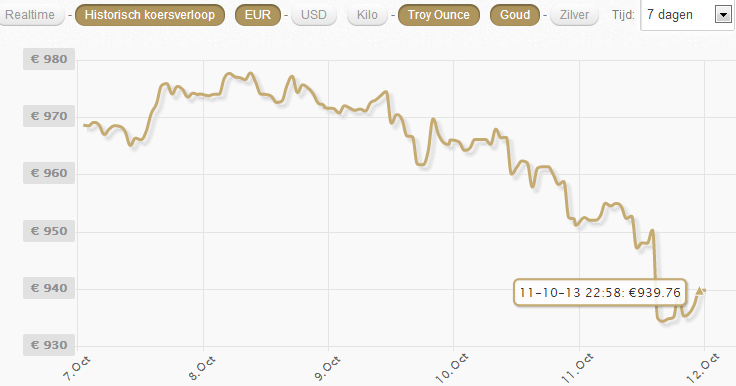
Task: Open the Tijd dropdown arrow
Action: [723, 15]
